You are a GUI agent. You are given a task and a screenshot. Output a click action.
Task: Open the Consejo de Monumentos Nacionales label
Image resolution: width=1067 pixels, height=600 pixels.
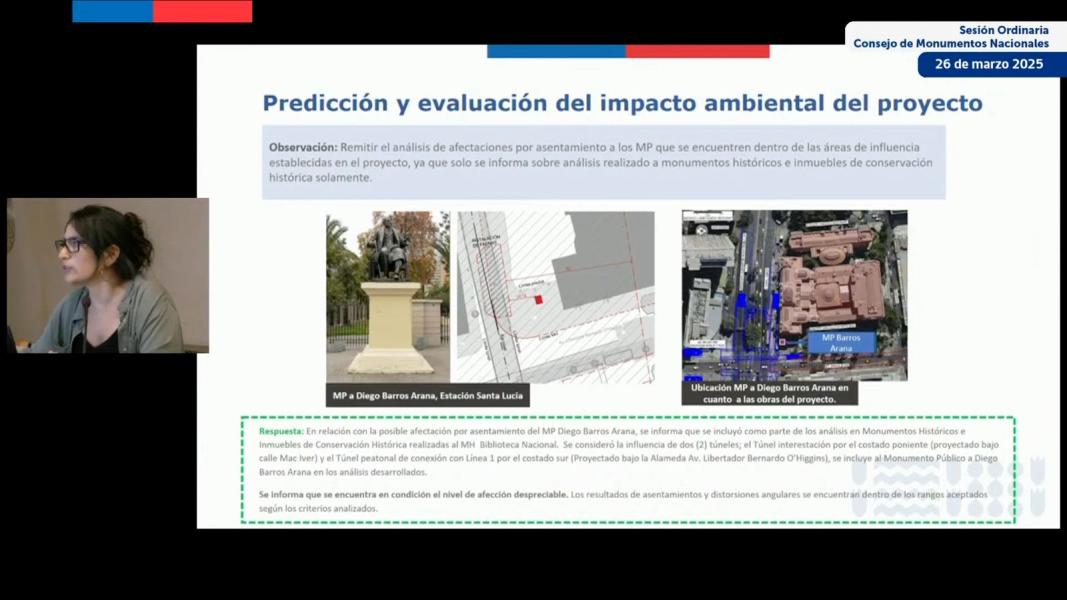point(951,42)
